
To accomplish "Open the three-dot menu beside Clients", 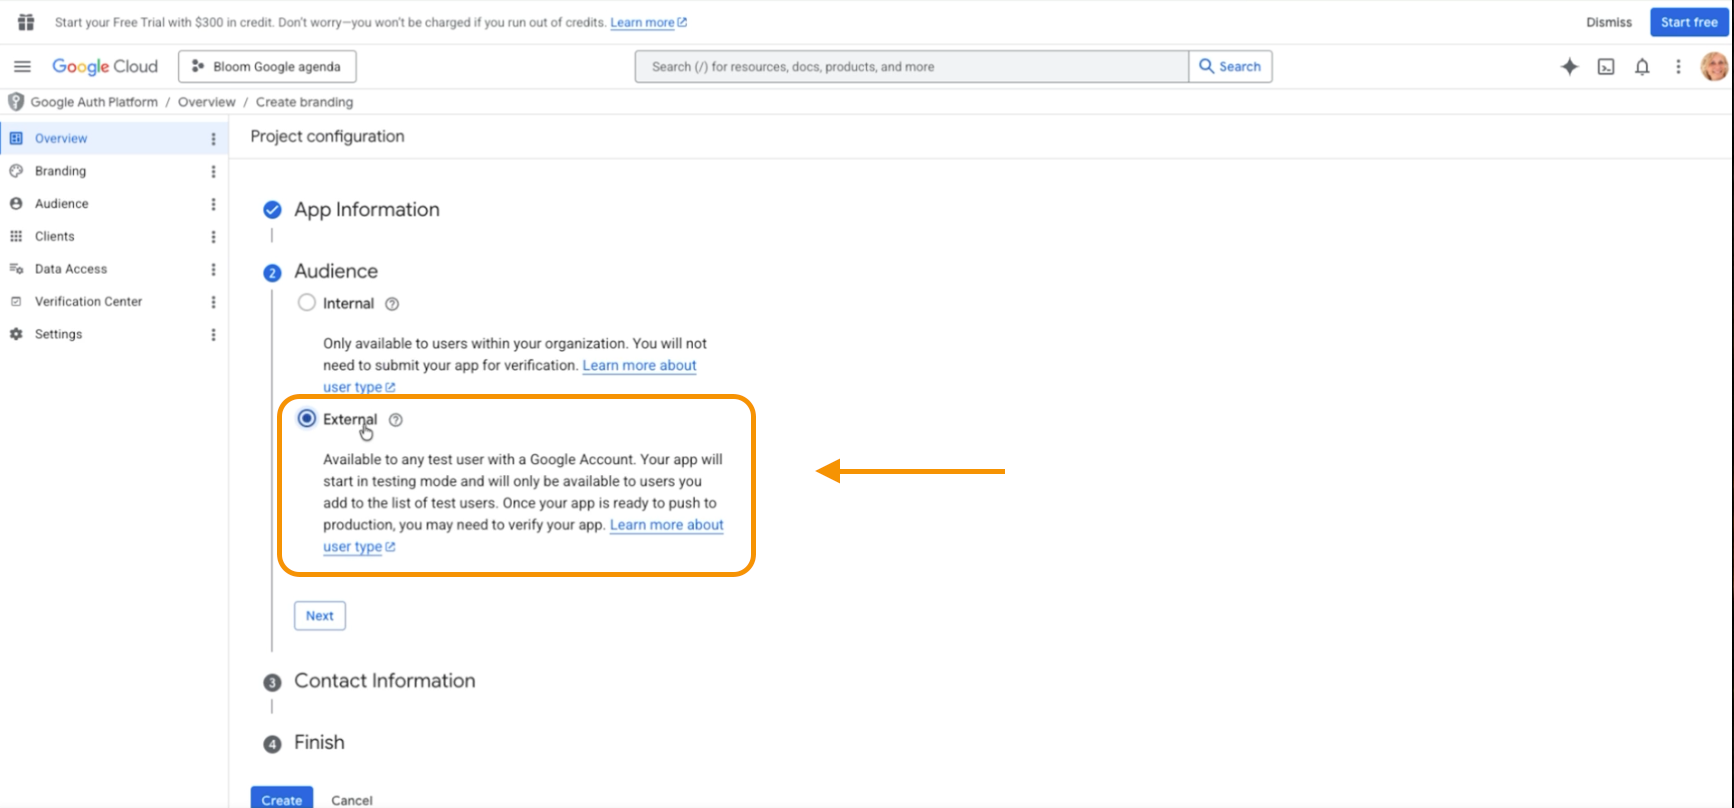I will (213, 237).
